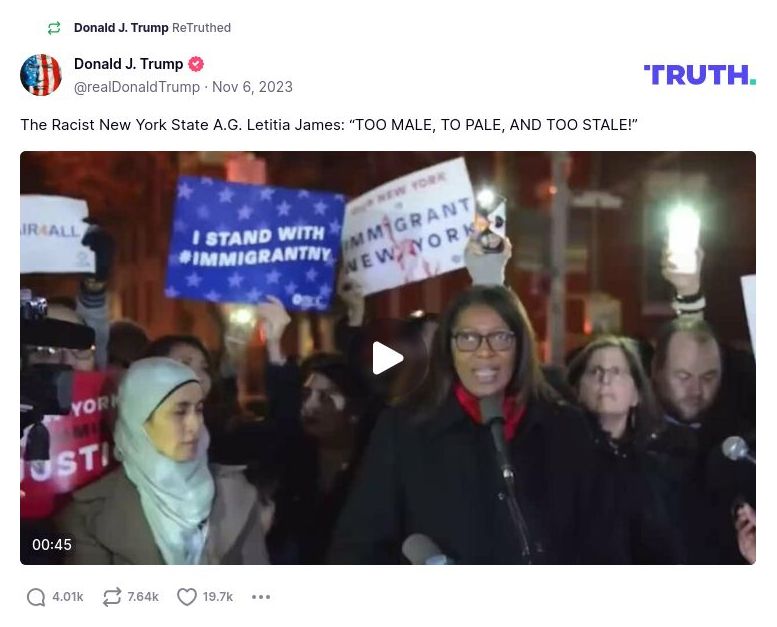Click the ReTruthed label text
This screenshot has height=627, width=777.
click(201, 28)
